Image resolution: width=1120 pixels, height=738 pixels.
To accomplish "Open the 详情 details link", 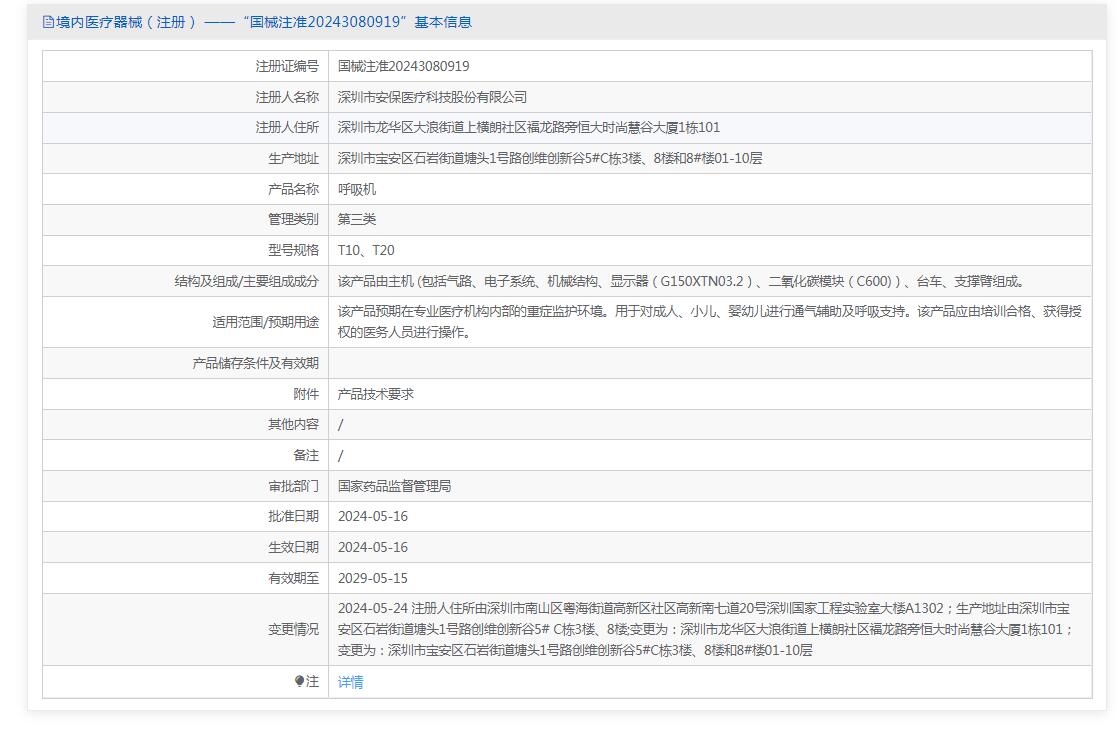I will pos(350,682).
